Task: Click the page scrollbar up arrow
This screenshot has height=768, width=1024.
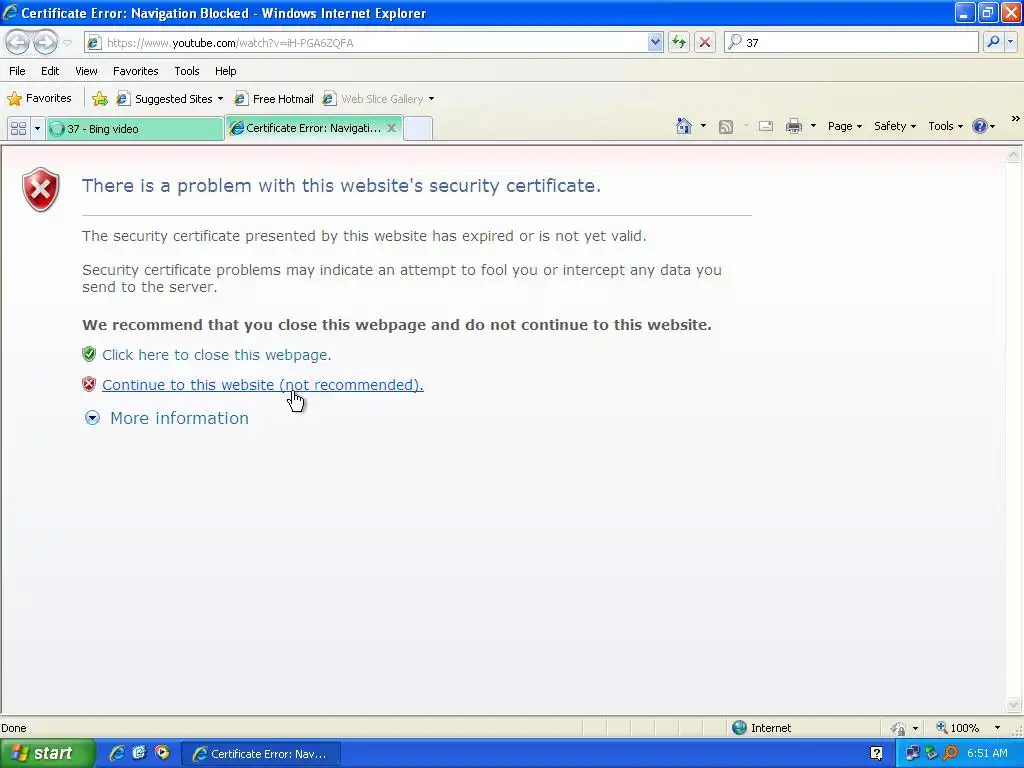Action: (x=1014, y=155)
